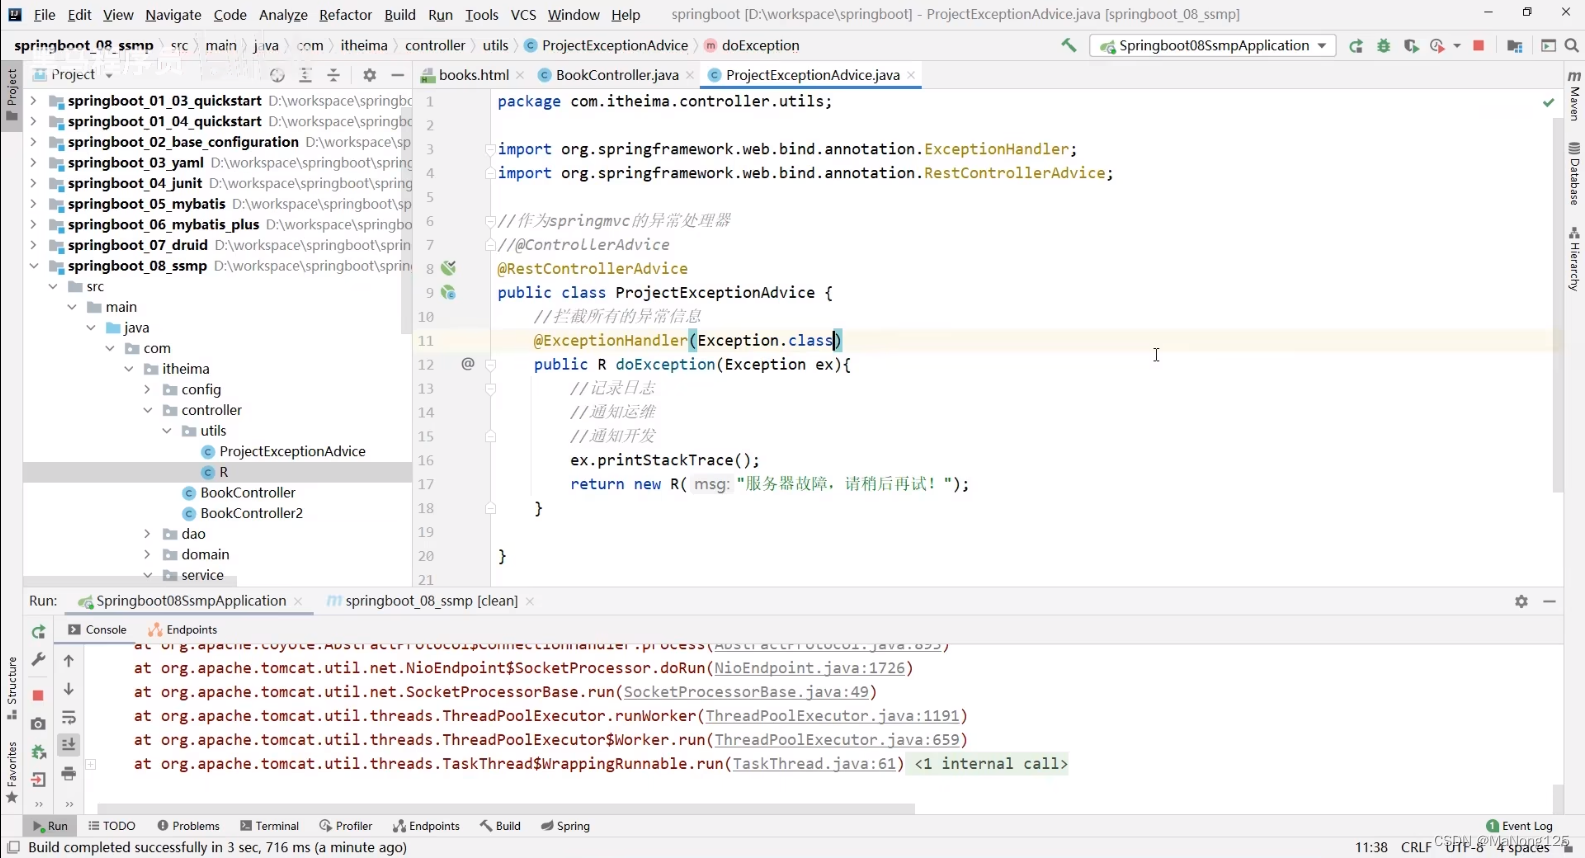Open NioEndpoint.java:1726 stack trace link
Screen dimensions: 1585x858
(x=810, y=668)
